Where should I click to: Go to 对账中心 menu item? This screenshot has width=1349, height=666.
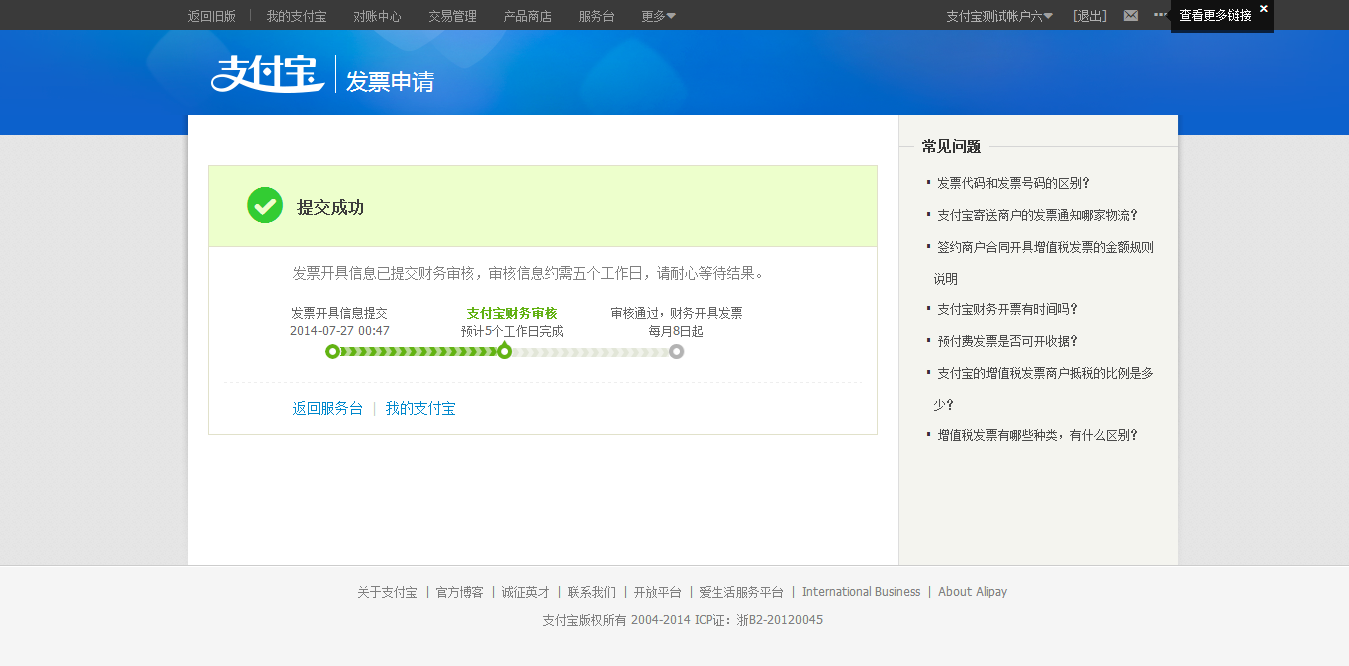click(377, 16)
